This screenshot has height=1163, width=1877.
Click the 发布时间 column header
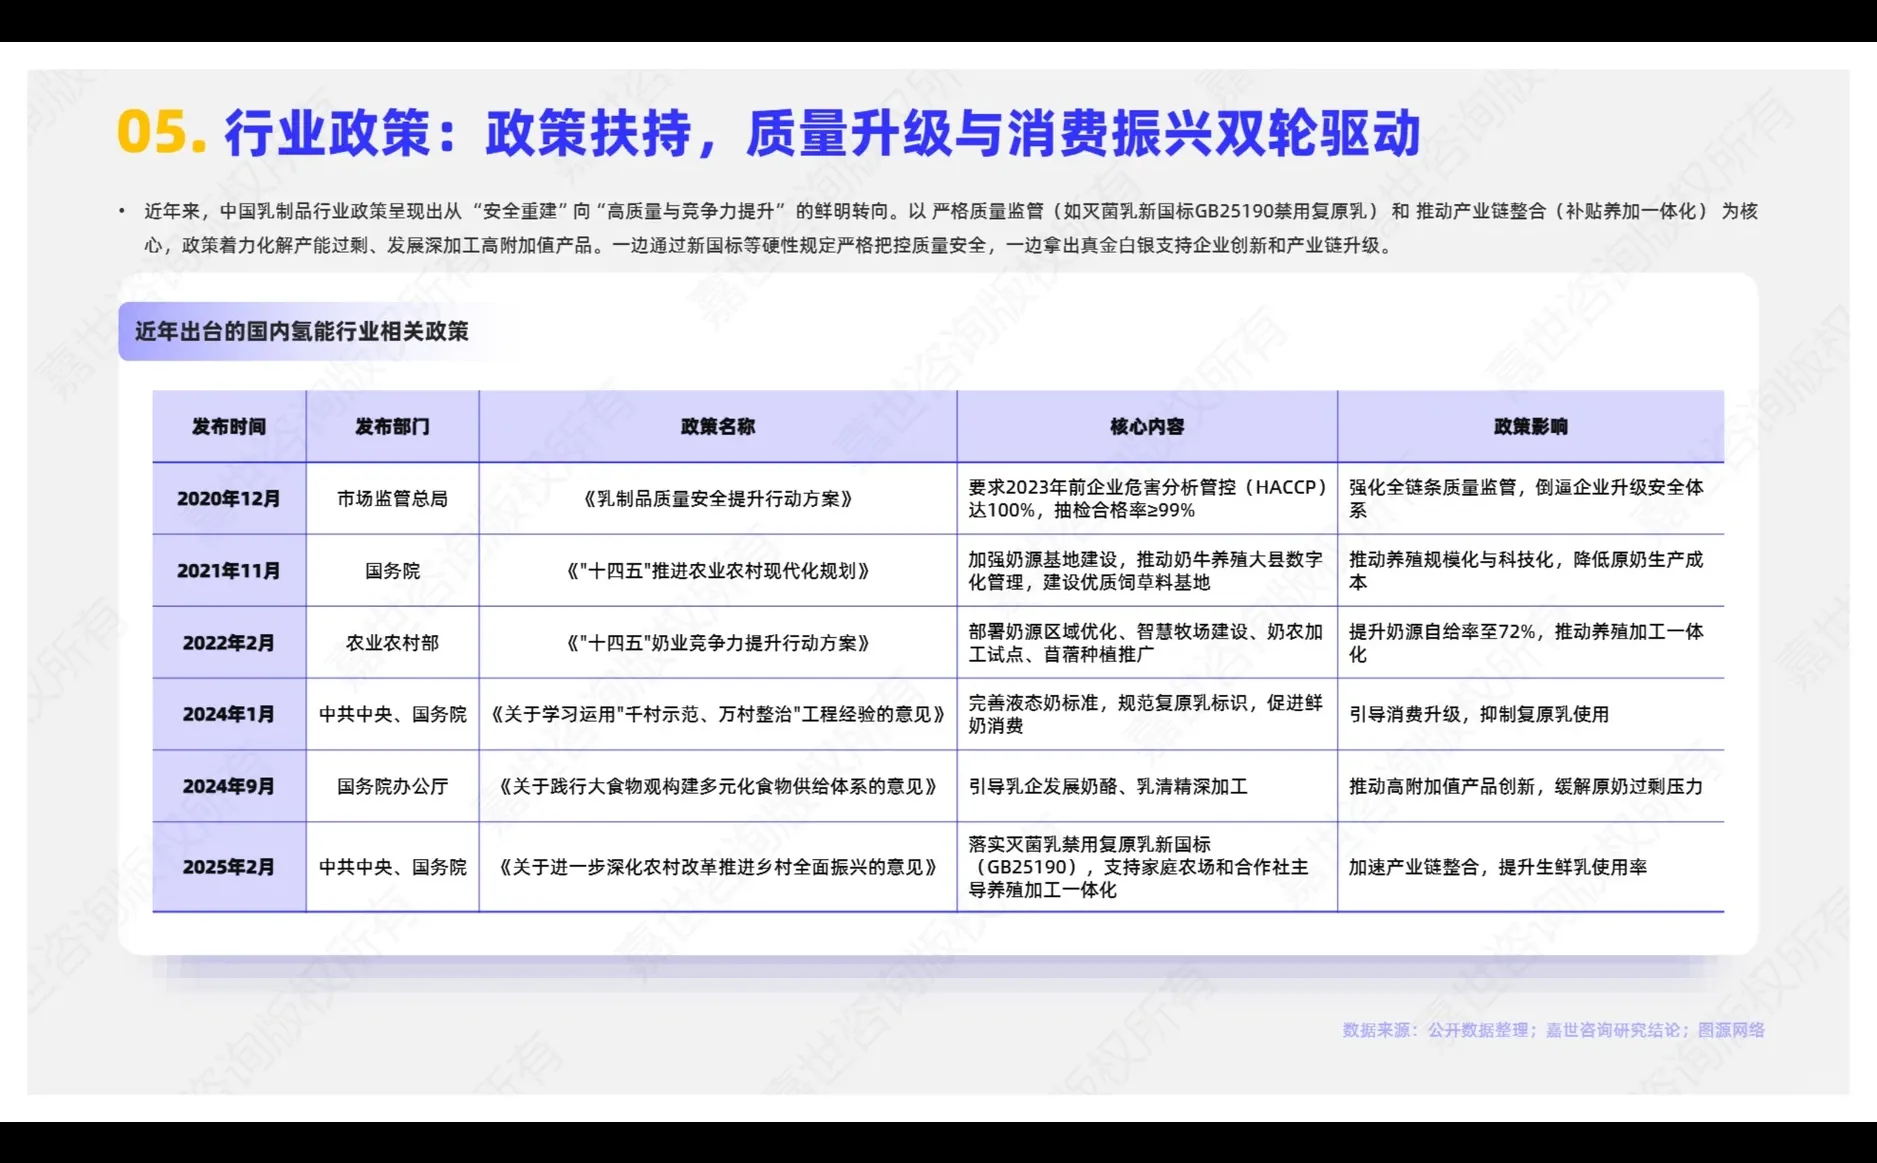(228, 424)
